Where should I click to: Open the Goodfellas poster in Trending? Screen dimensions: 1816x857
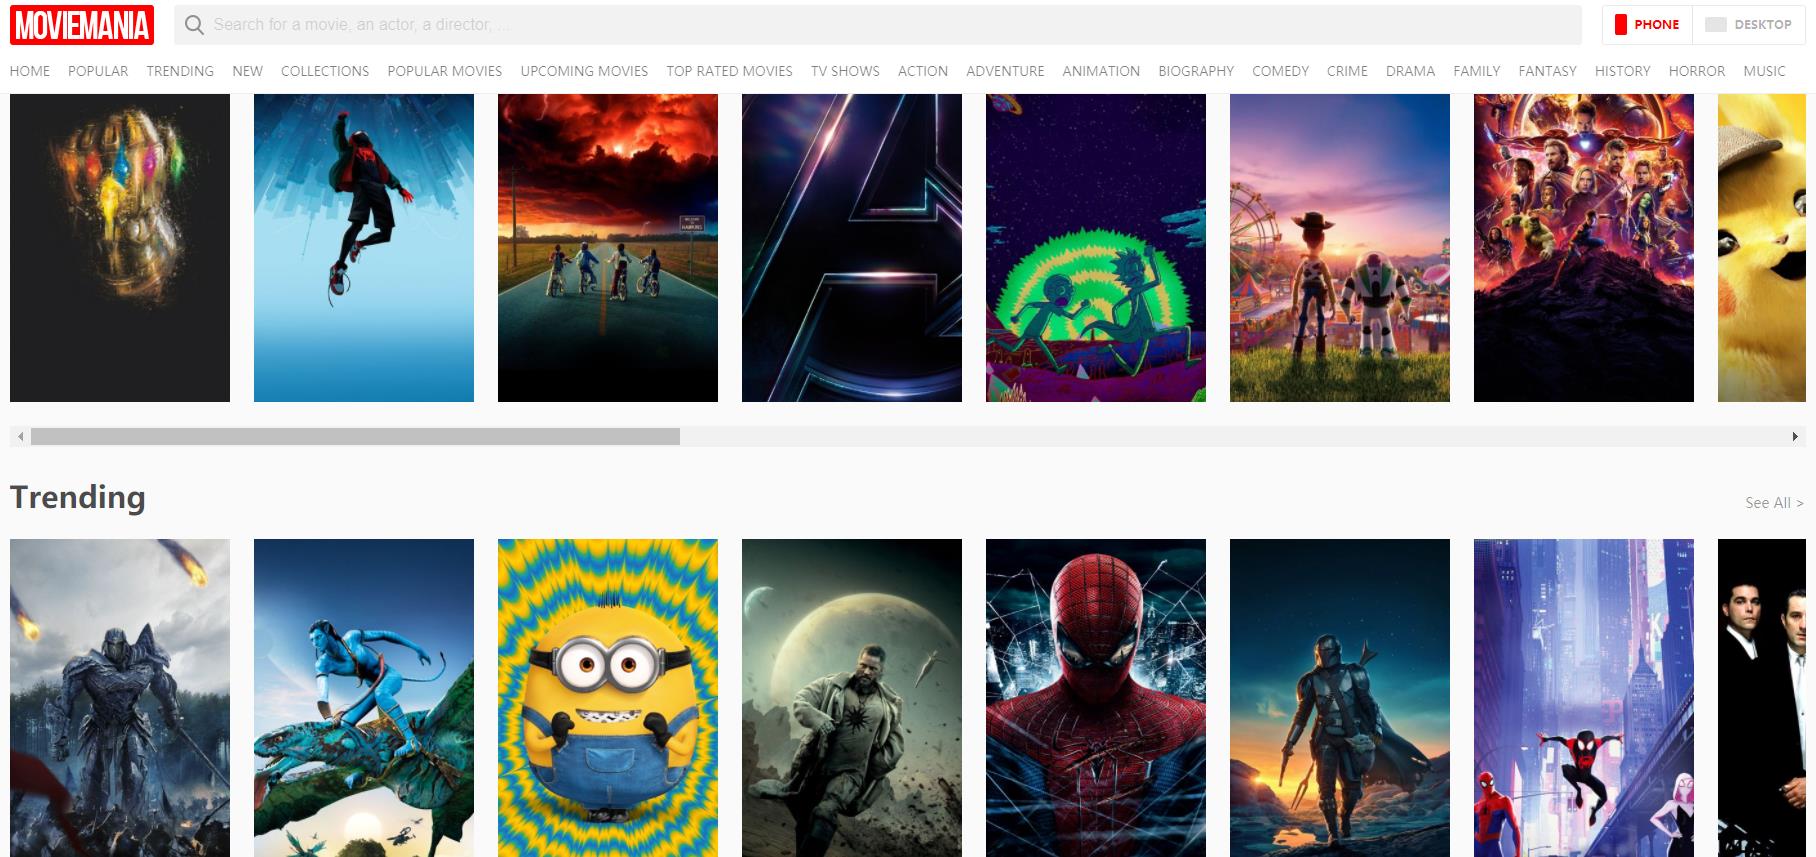click(1762, 698)
